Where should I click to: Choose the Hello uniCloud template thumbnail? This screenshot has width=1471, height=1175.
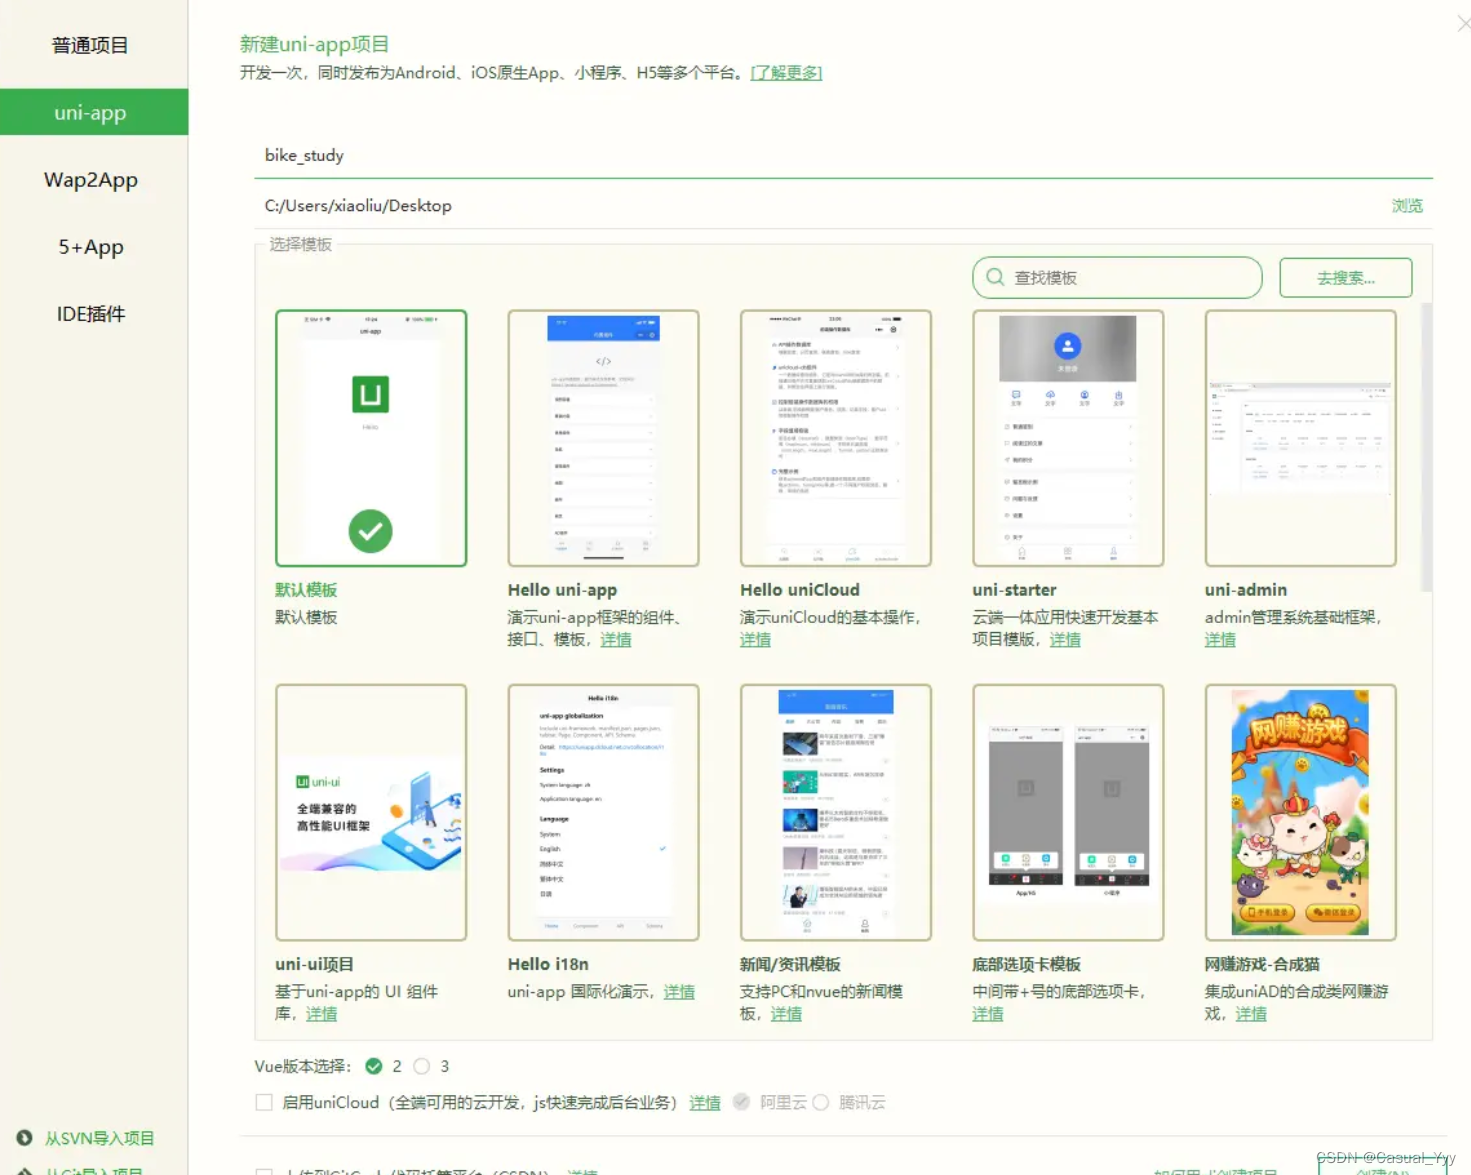coord(836,438)
